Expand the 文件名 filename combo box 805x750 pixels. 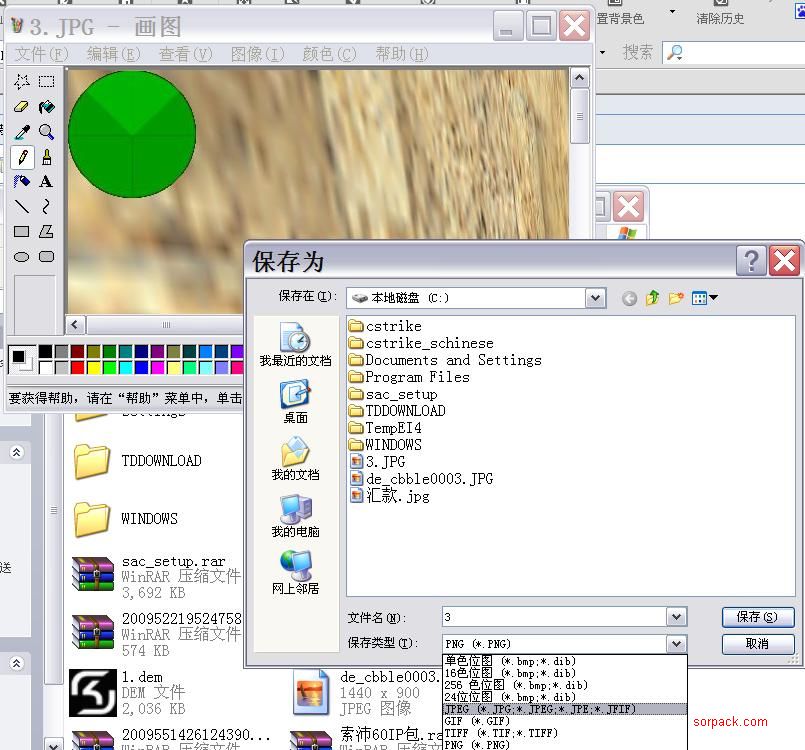point(676,616)
